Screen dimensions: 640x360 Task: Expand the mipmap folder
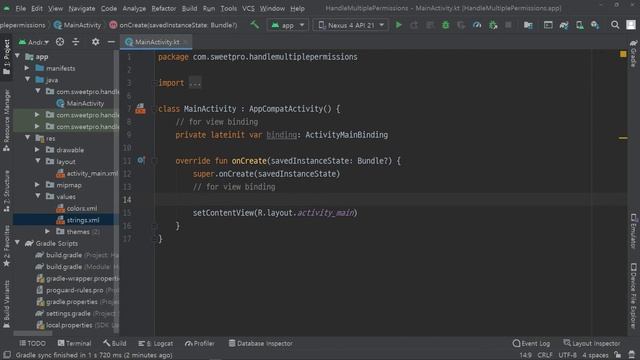(x=38, y=185)
